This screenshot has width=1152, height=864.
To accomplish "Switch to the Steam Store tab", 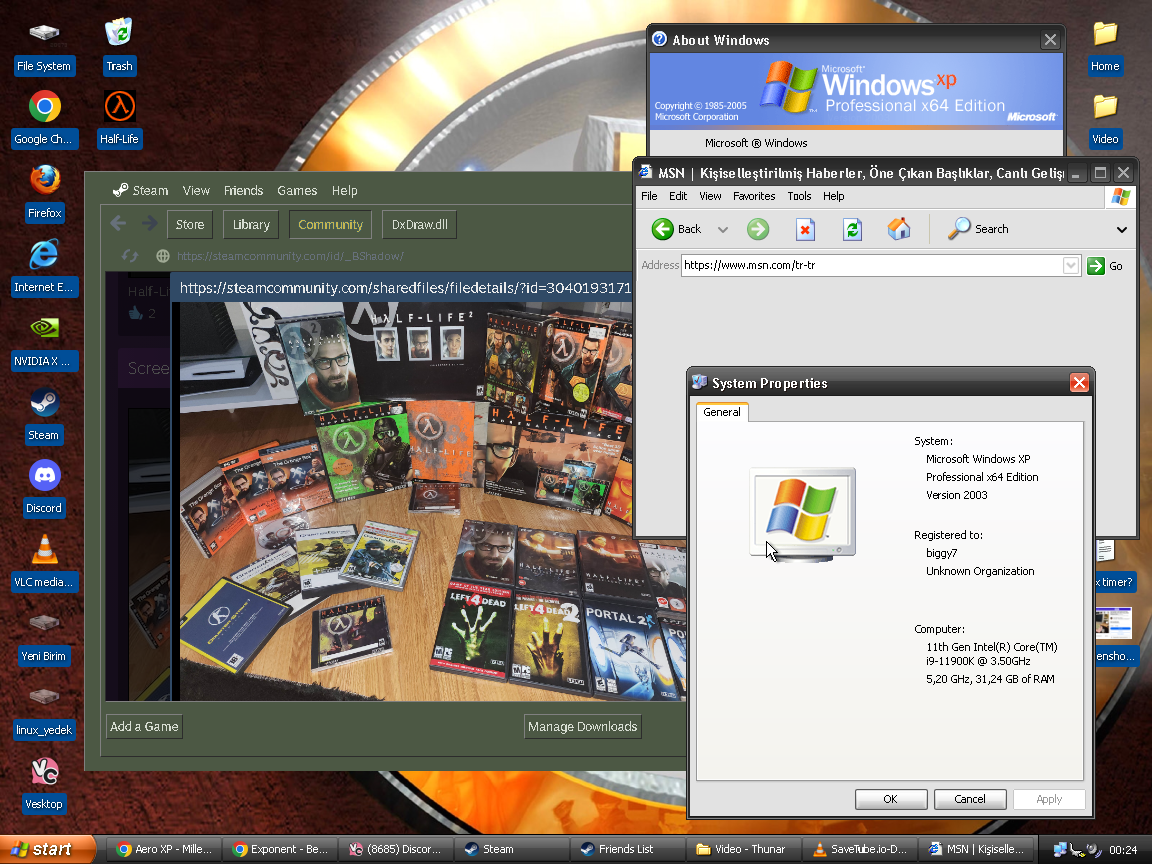I will [190, 225].
